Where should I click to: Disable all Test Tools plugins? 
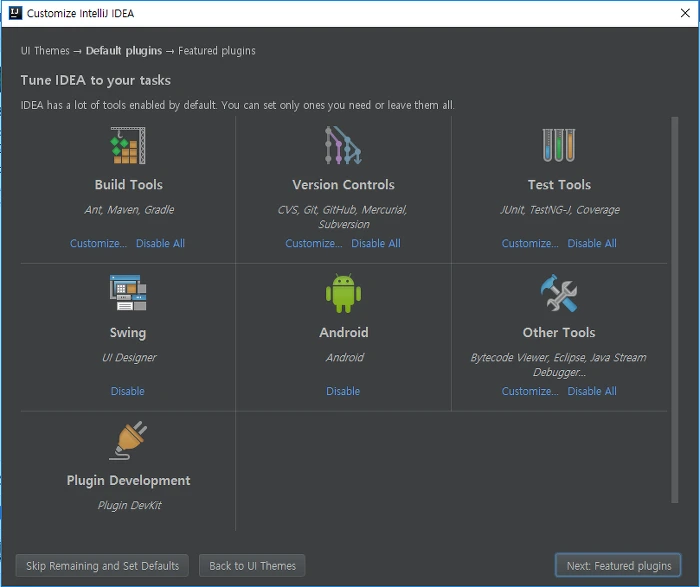[592, 243]
